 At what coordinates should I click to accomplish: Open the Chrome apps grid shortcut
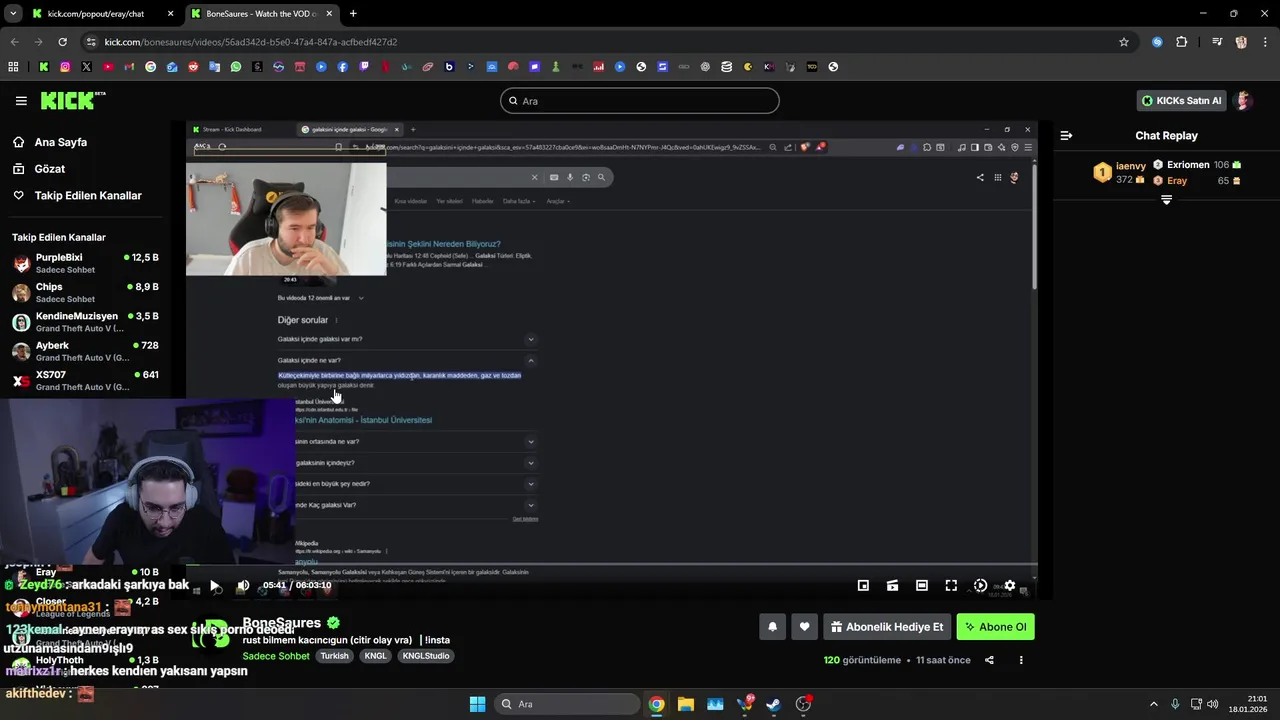13,67
